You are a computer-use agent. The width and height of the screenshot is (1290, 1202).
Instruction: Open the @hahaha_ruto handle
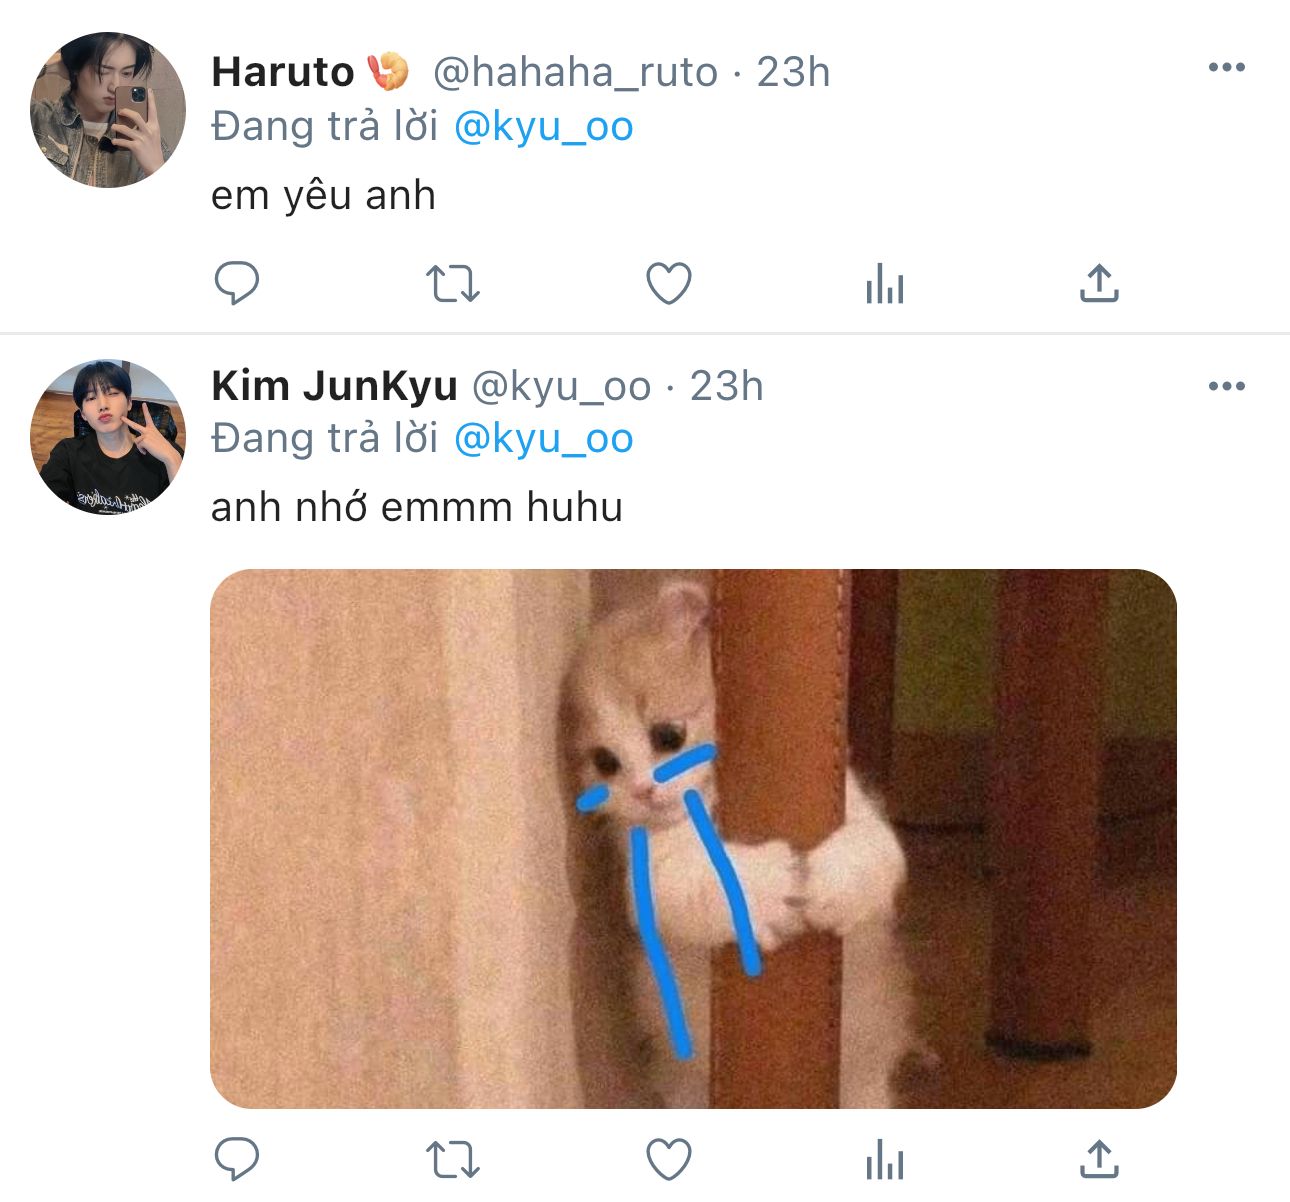click(x=575, y=72)
